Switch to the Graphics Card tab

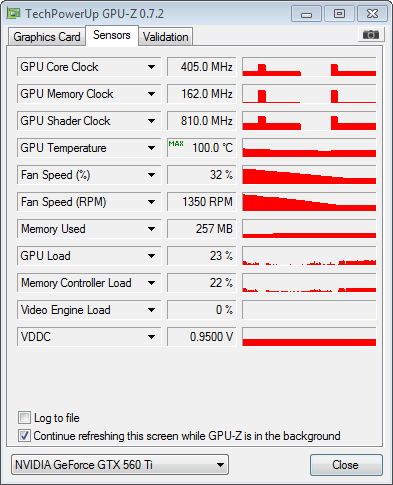click(47, 37)
